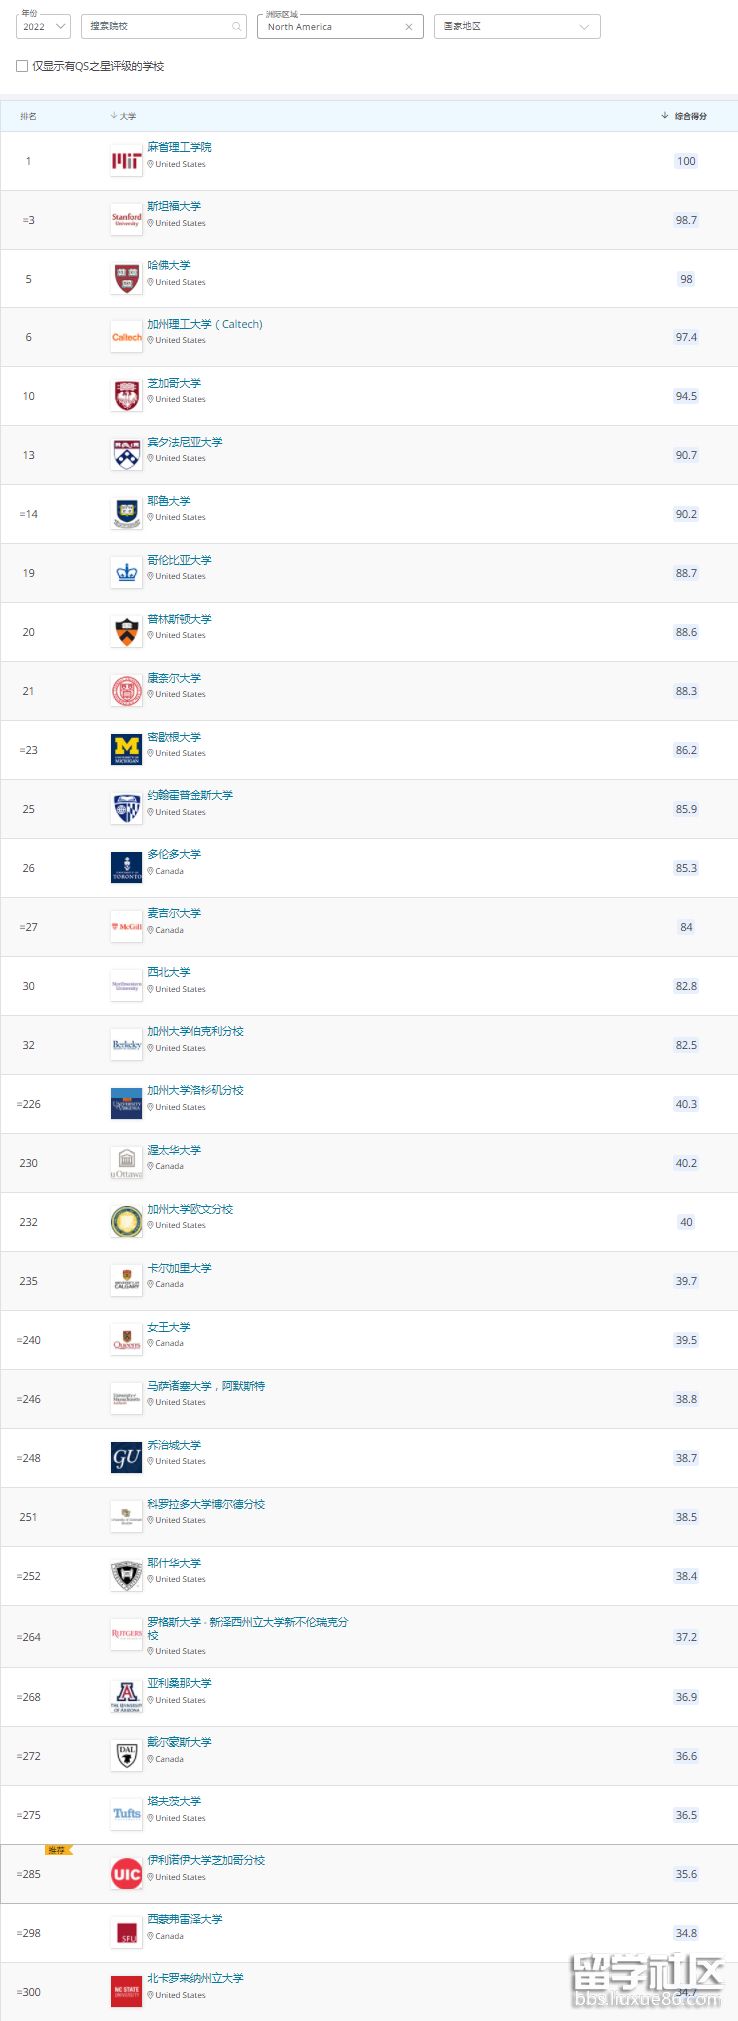Clear the North America region filter
Viewport: 738px width, 2021px height.
[x=408, y=27]
